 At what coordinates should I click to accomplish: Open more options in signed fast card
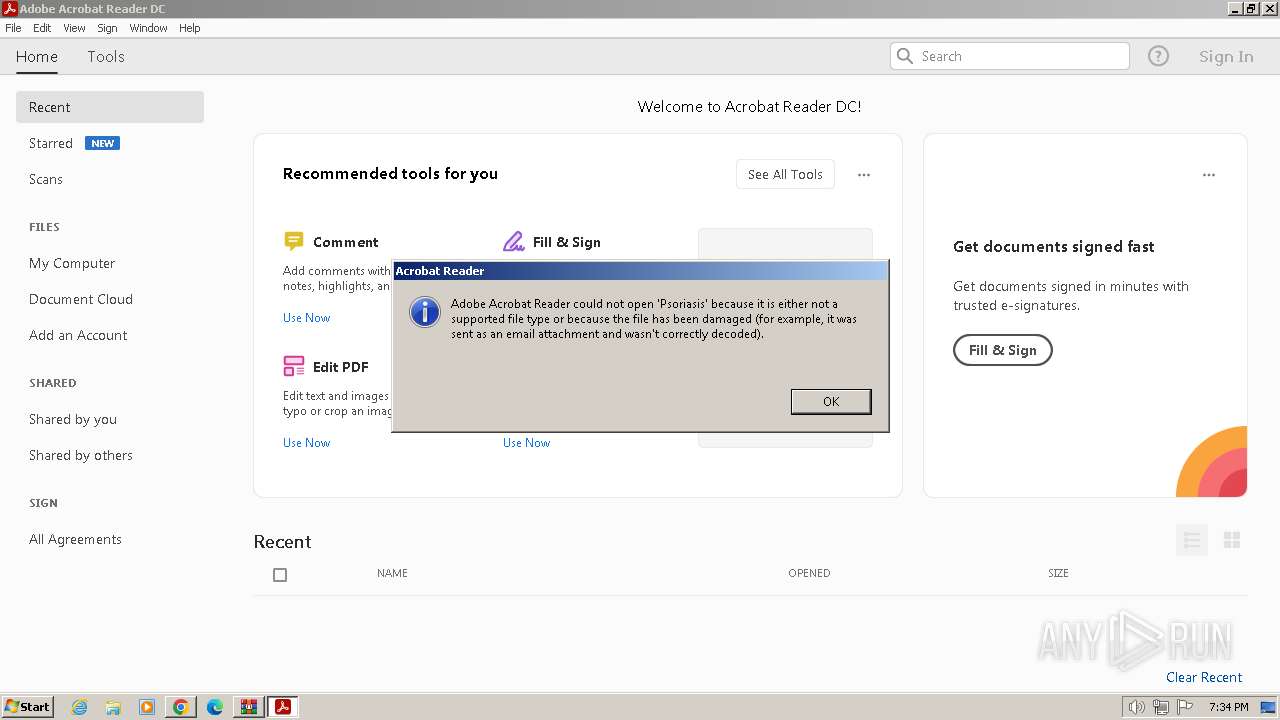[1209, 174]
